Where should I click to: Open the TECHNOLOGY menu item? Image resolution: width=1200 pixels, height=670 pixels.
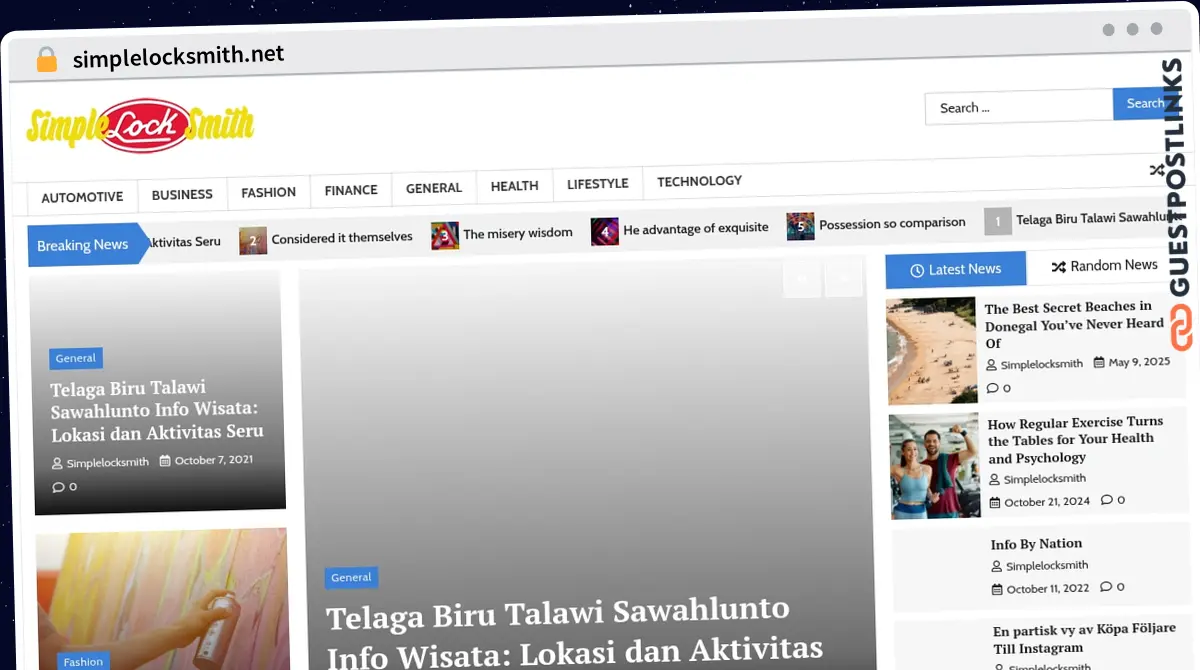pyautogui.click(x=699, y=181)
